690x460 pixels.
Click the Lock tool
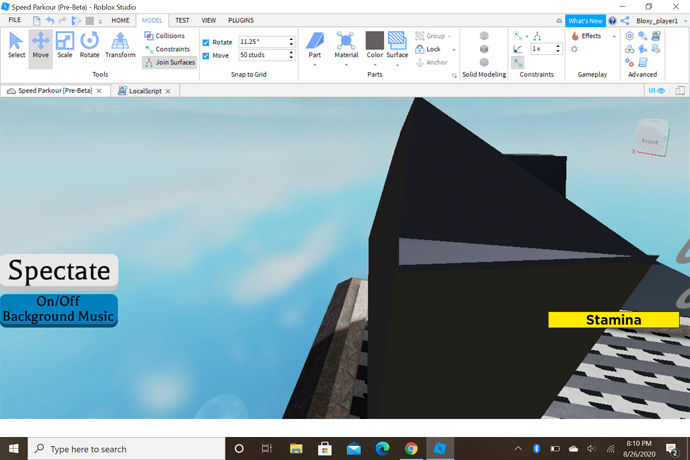(x=428, y=49)
